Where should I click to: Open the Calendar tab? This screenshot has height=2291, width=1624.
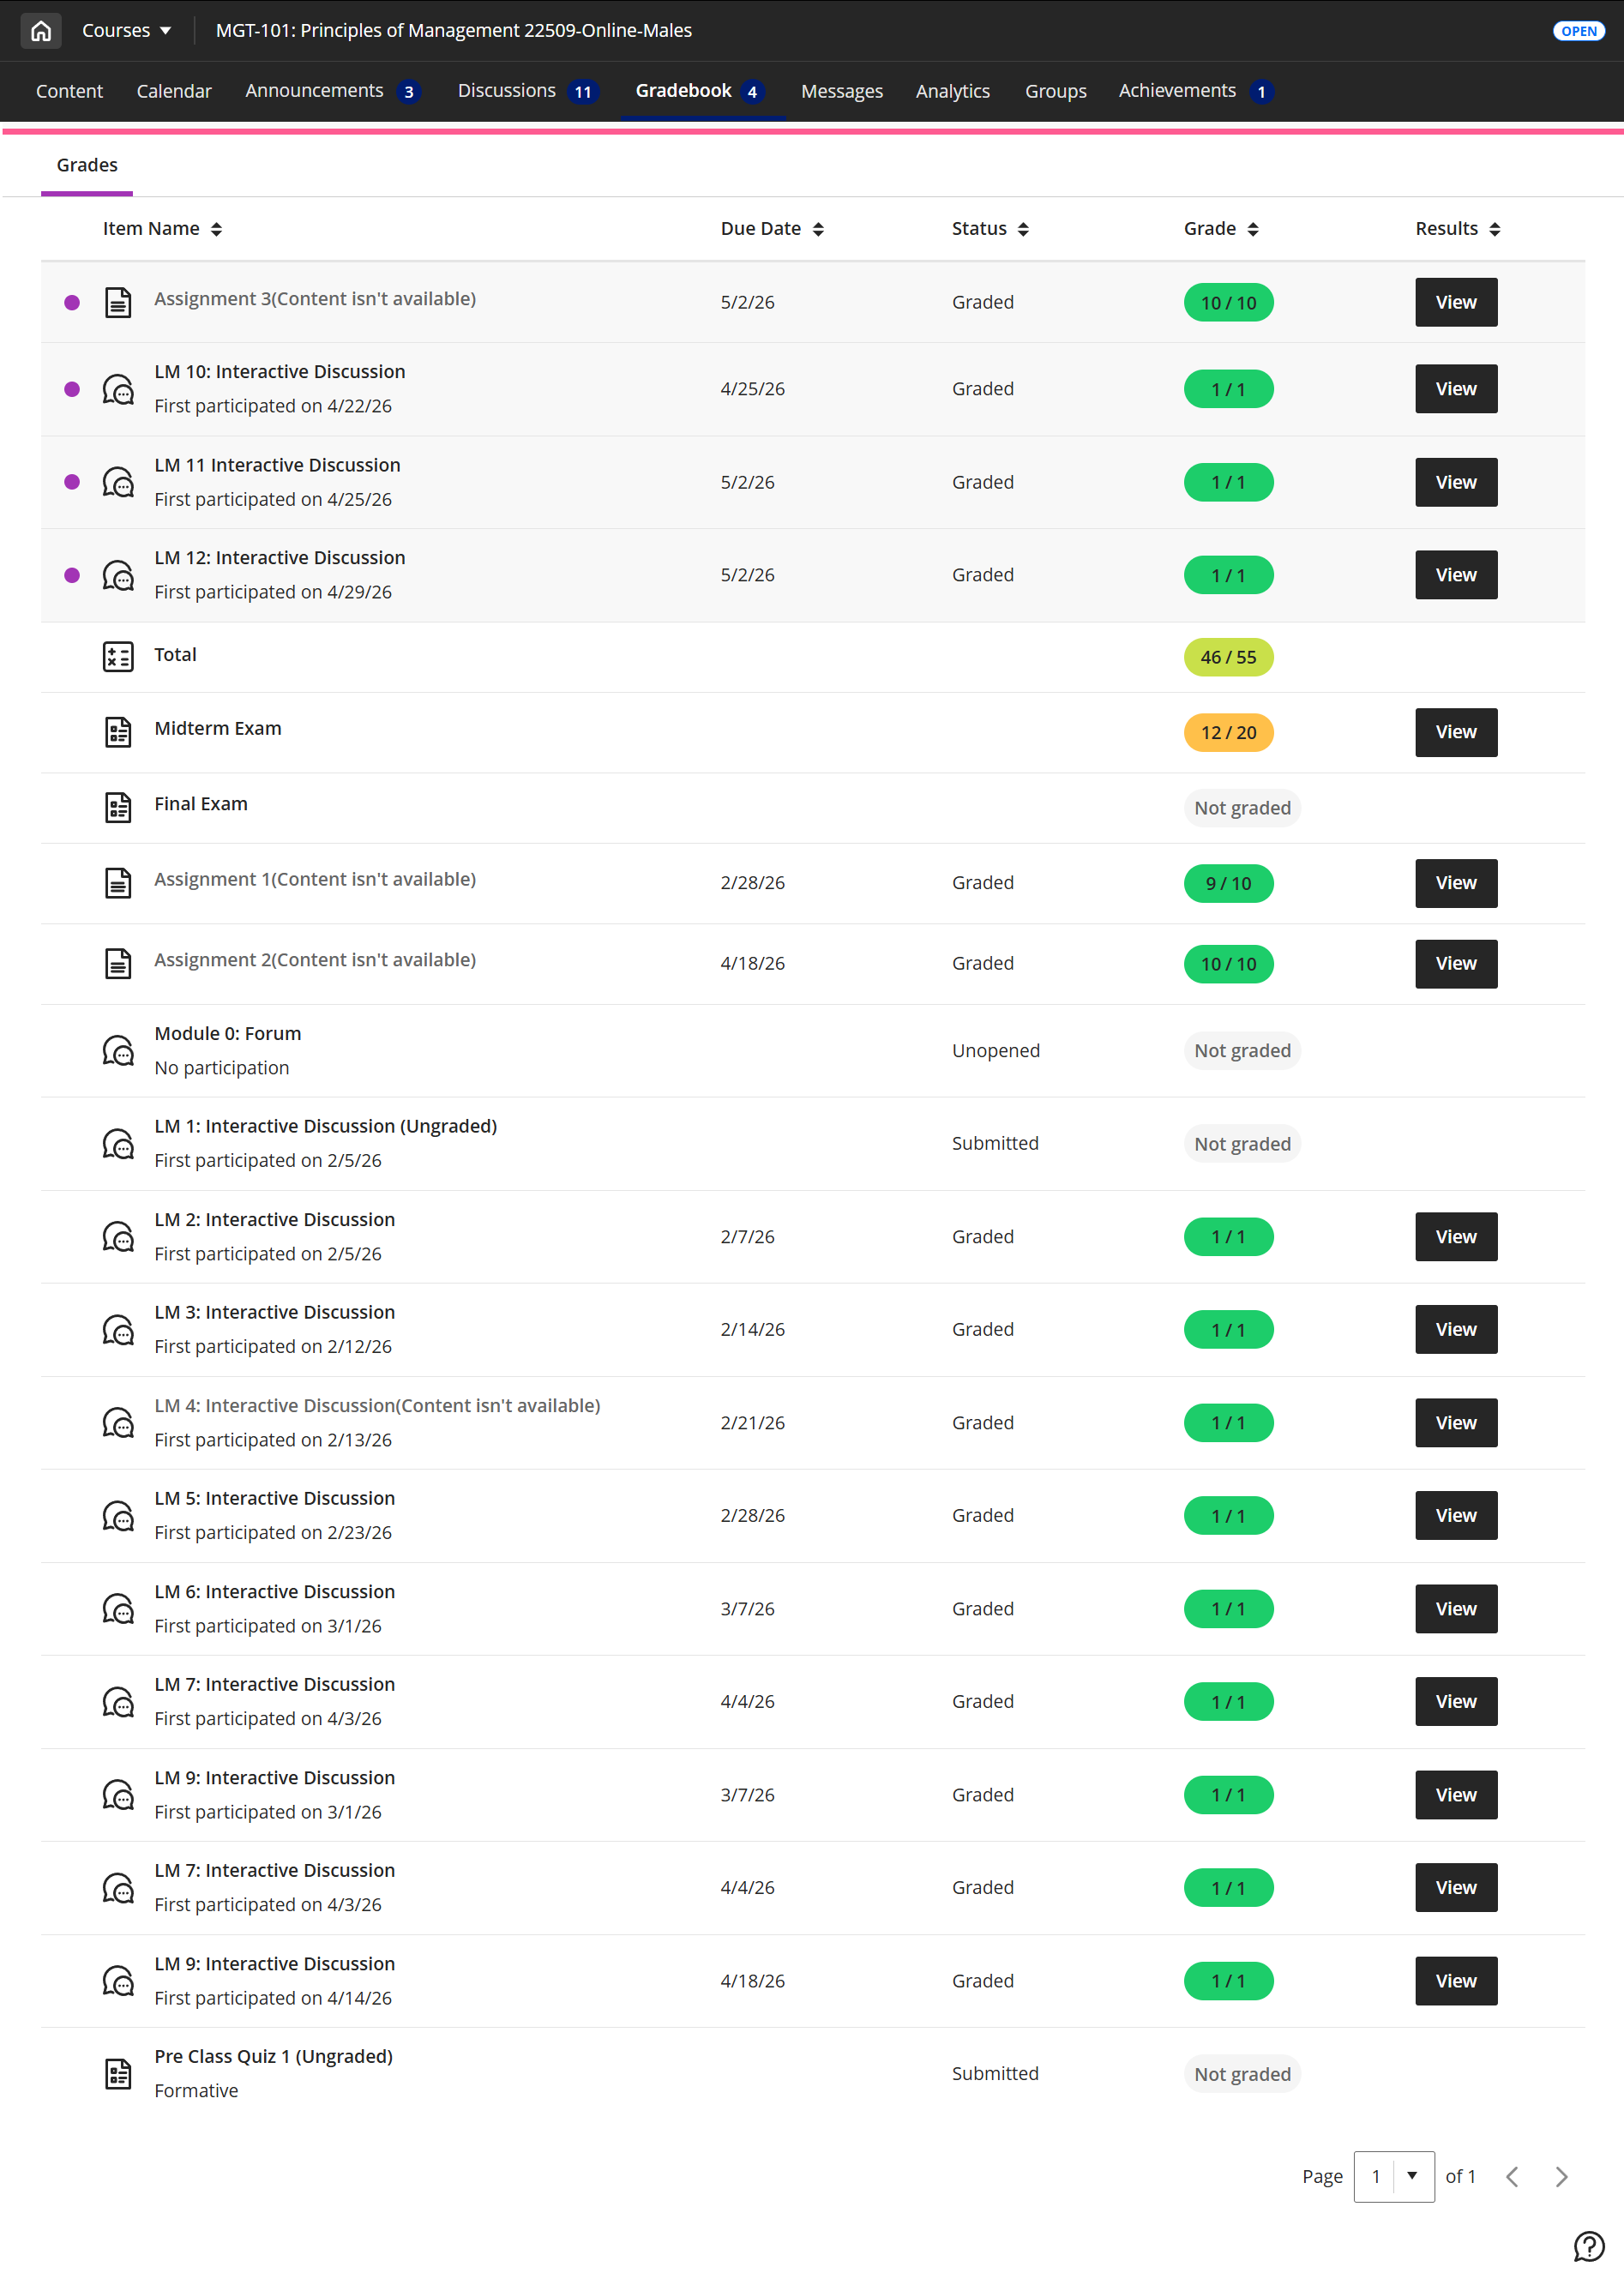(174, 91)
